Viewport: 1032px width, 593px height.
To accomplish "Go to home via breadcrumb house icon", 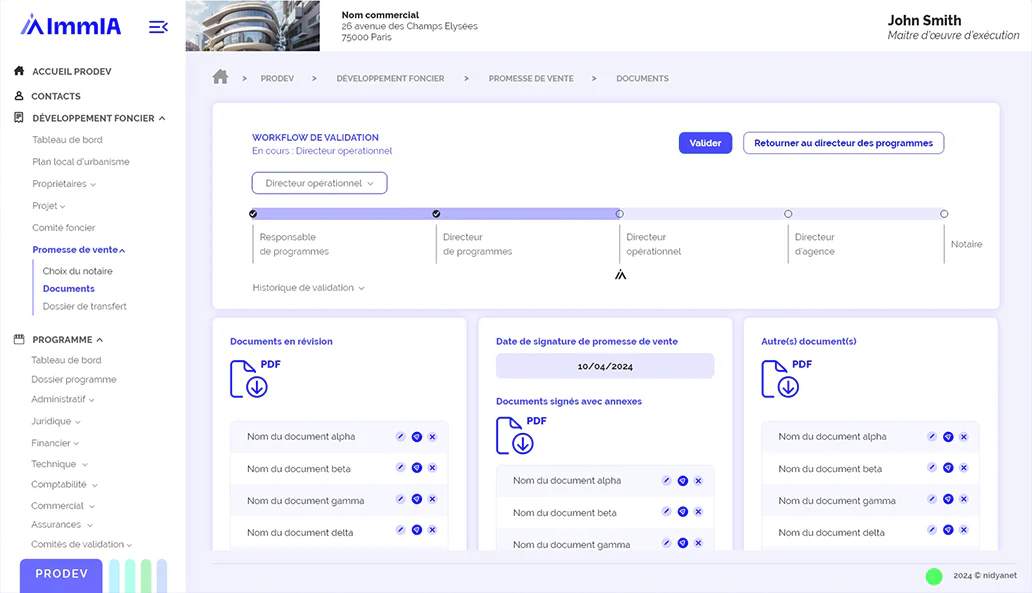I will (x=220, y=77).
